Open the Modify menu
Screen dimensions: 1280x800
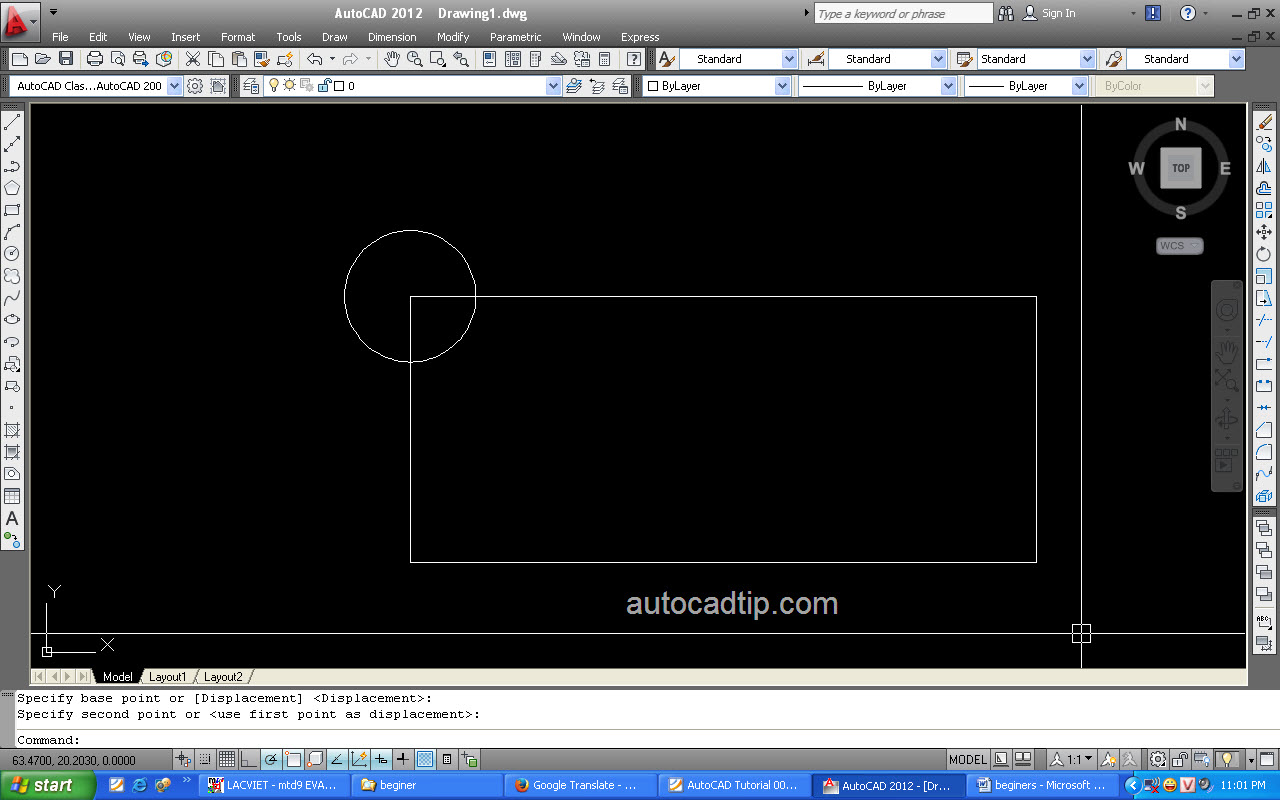coord(453,37)
